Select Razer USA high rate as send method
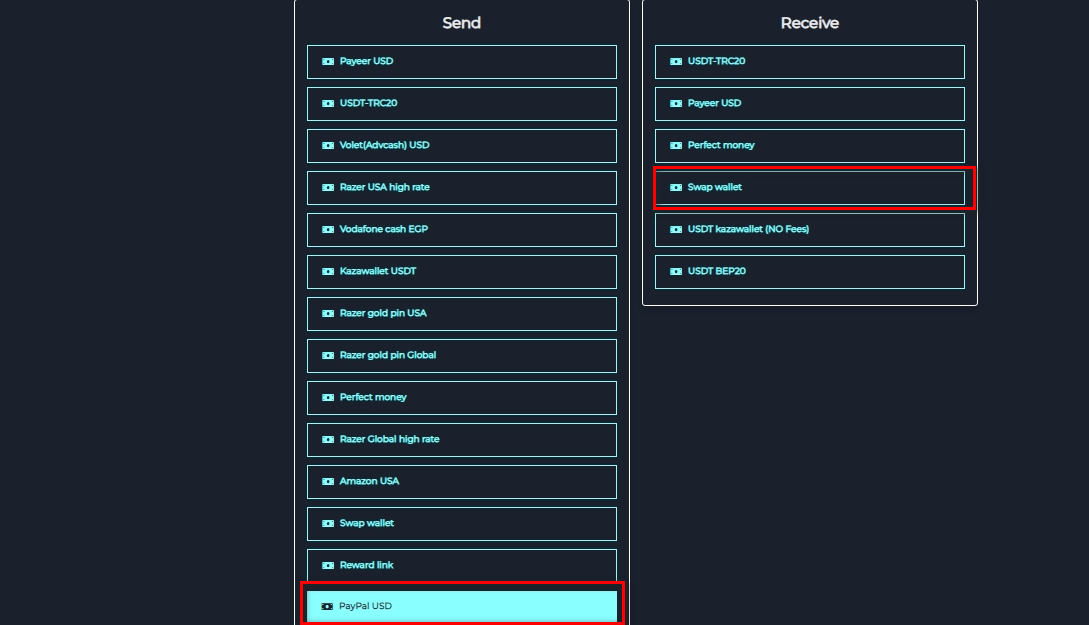The width and height of the screenshot is (1089, 625). point(461,187)
